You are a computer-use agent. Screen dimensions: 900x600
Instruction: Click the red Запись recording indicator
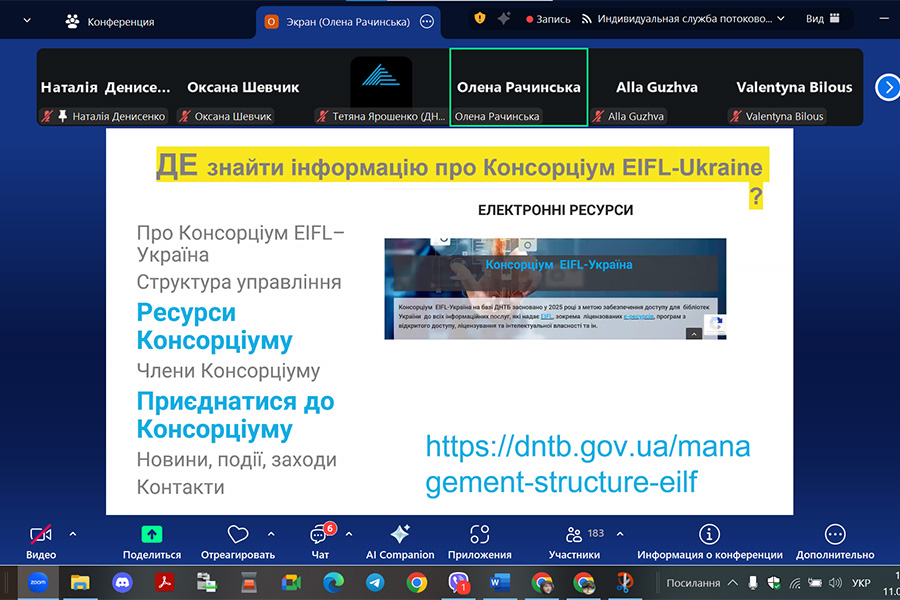point(548,19)
